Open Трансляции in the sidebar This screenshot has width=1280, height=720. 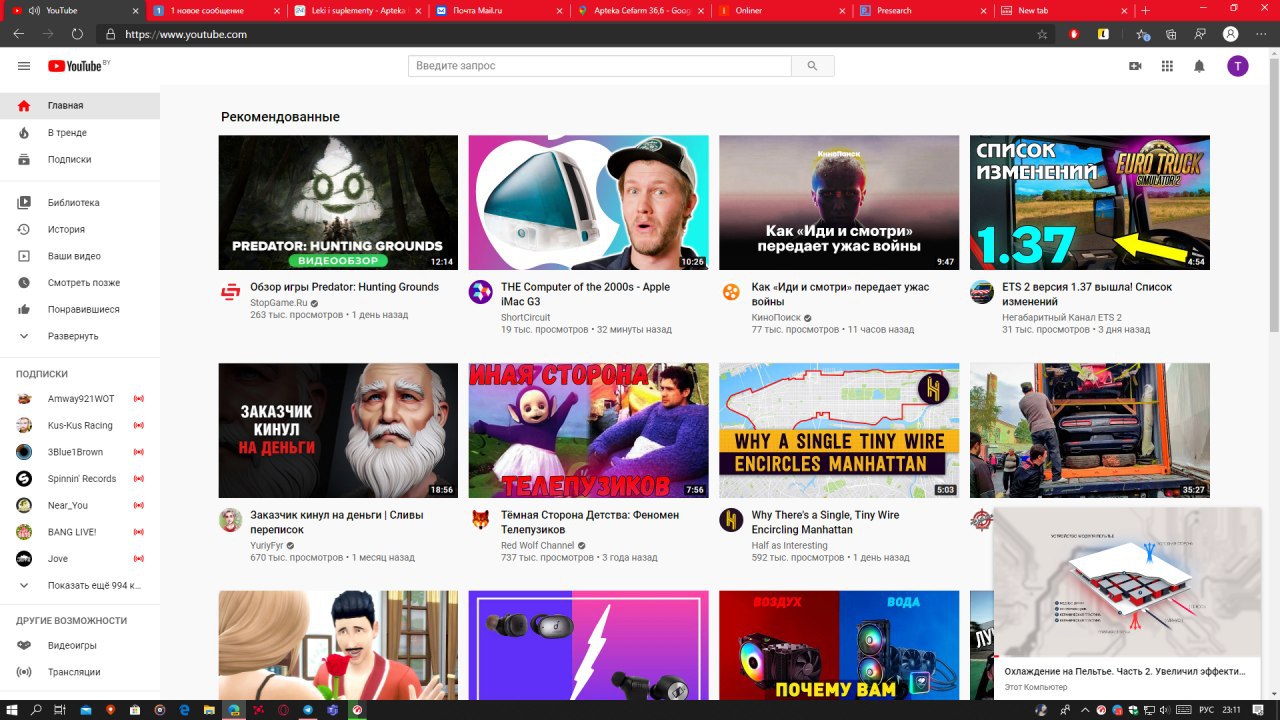[x=80, y=672]
